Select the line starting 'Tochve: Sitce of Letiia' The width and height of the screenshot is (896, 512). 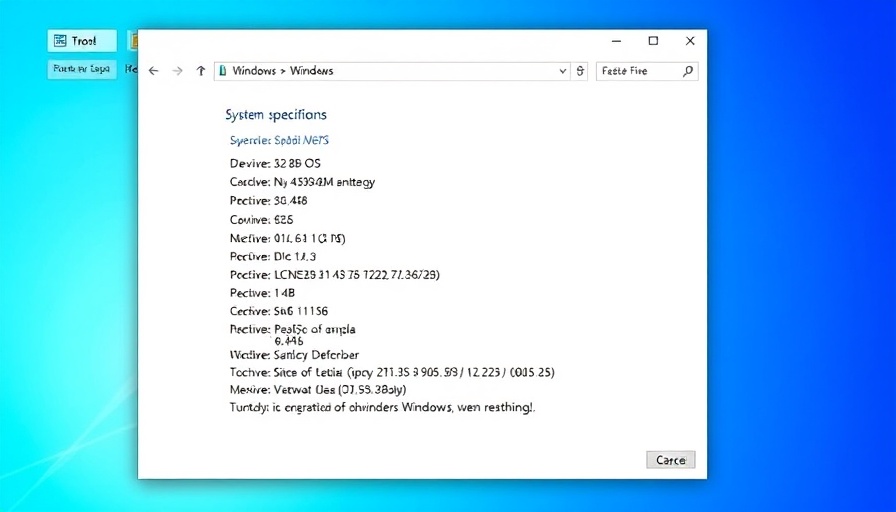(392, 373)
